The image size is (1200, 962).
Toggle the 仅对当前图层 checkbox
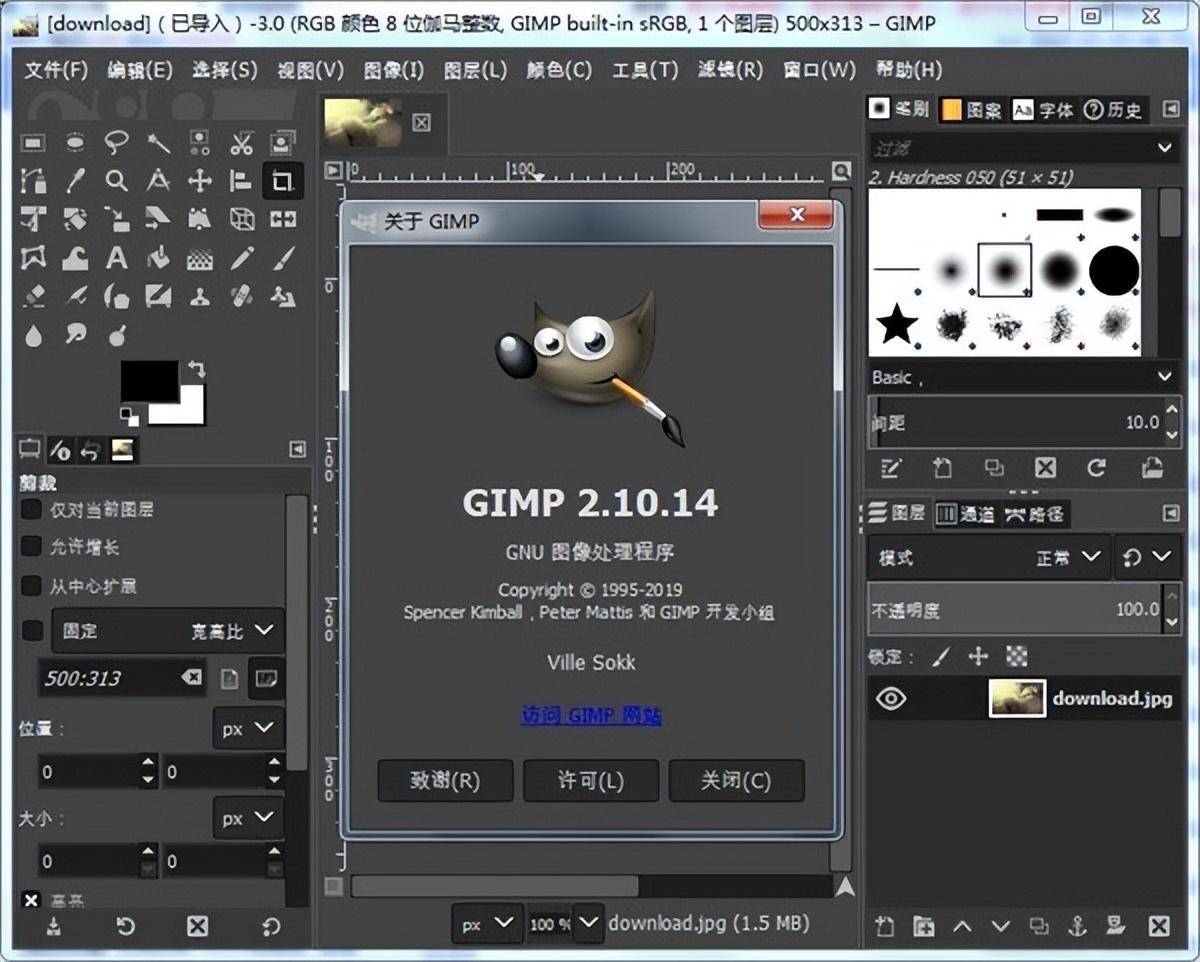(32, 509)
